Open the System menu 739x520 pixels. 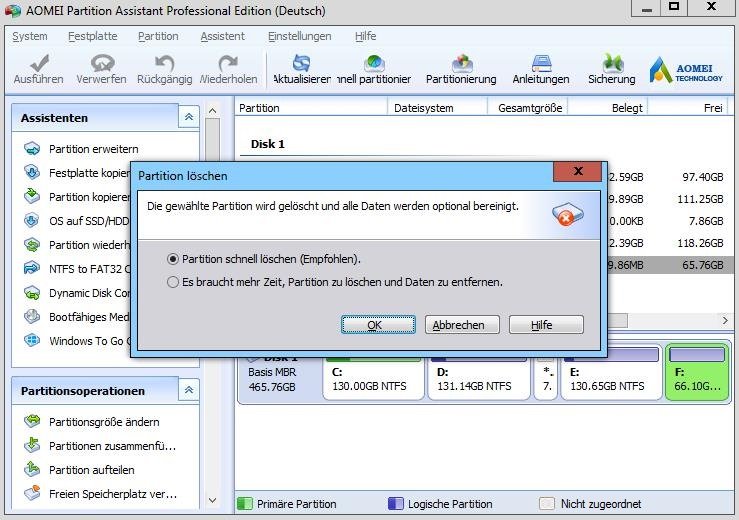point(30,36)
